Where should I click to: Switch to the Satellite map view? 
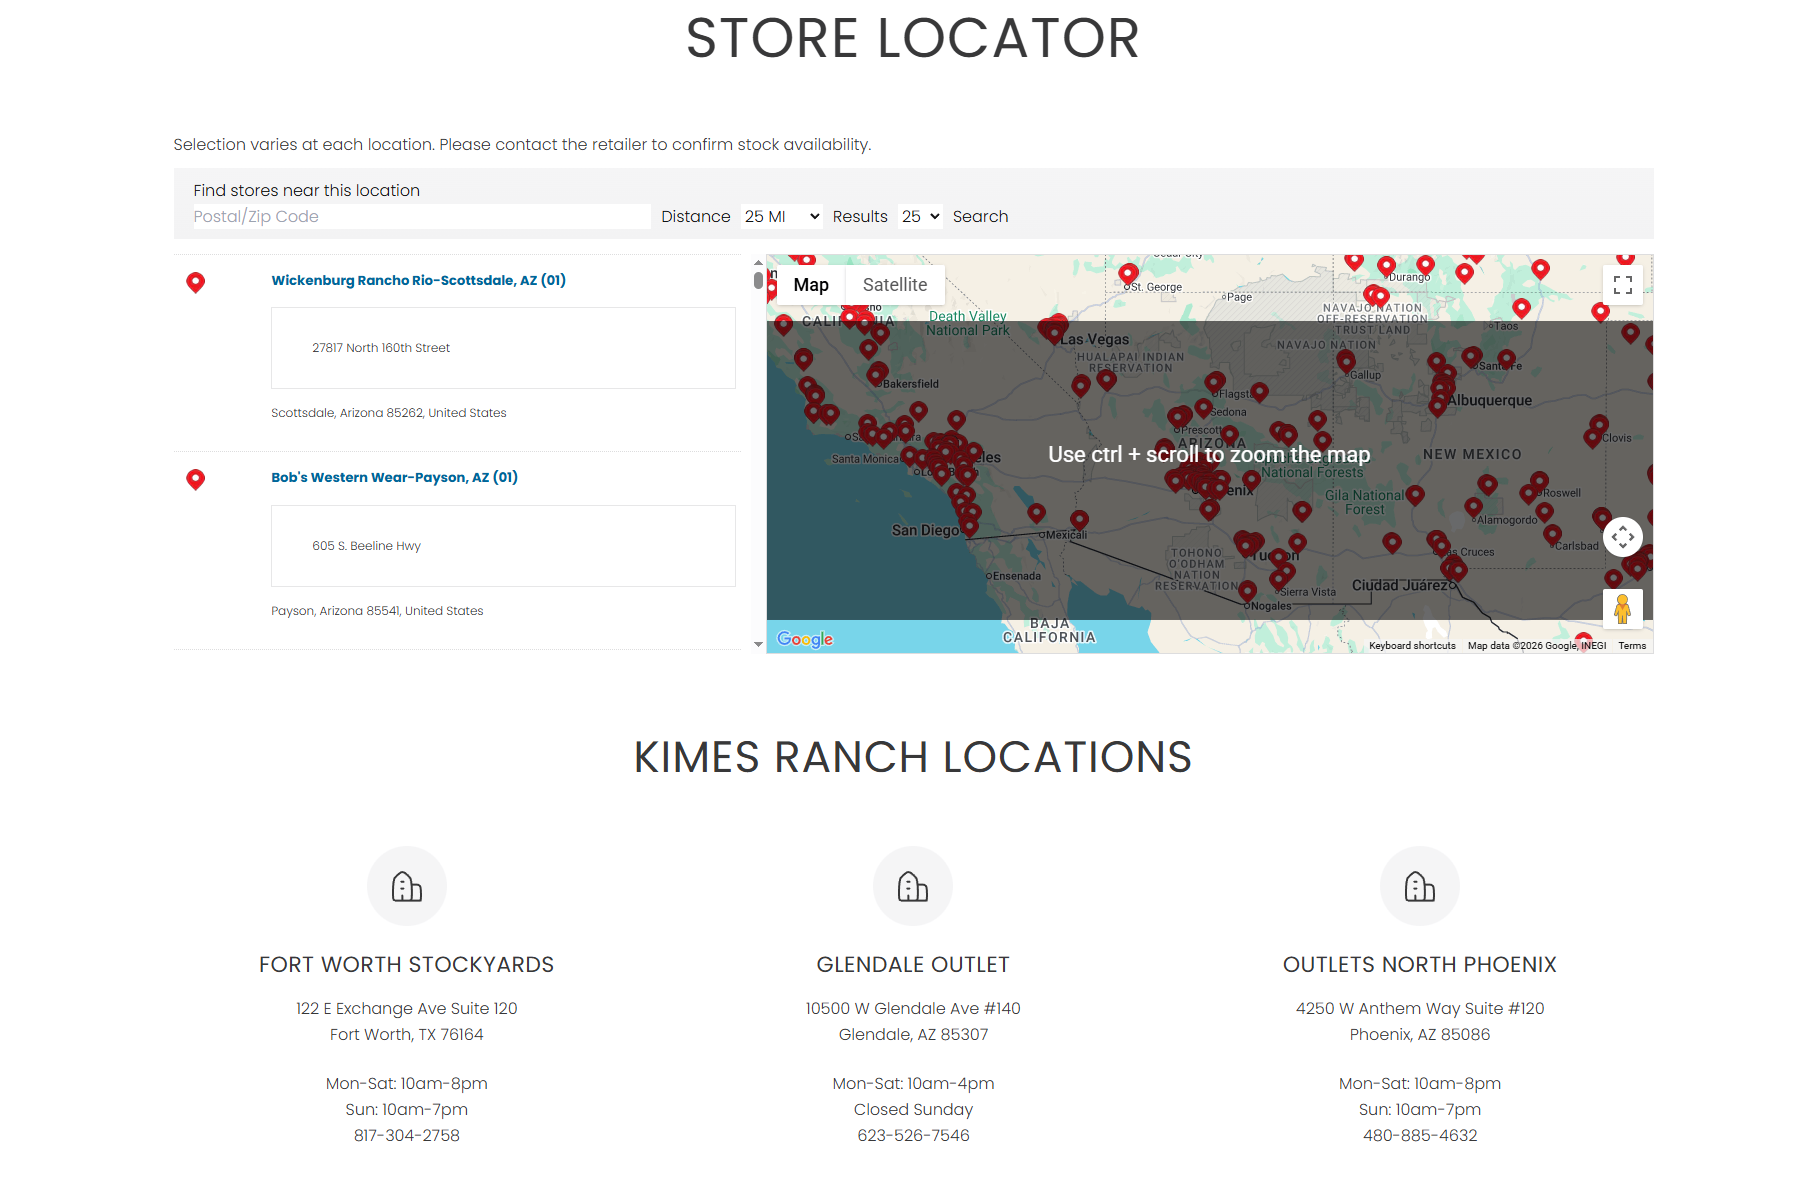coord(894,285)
